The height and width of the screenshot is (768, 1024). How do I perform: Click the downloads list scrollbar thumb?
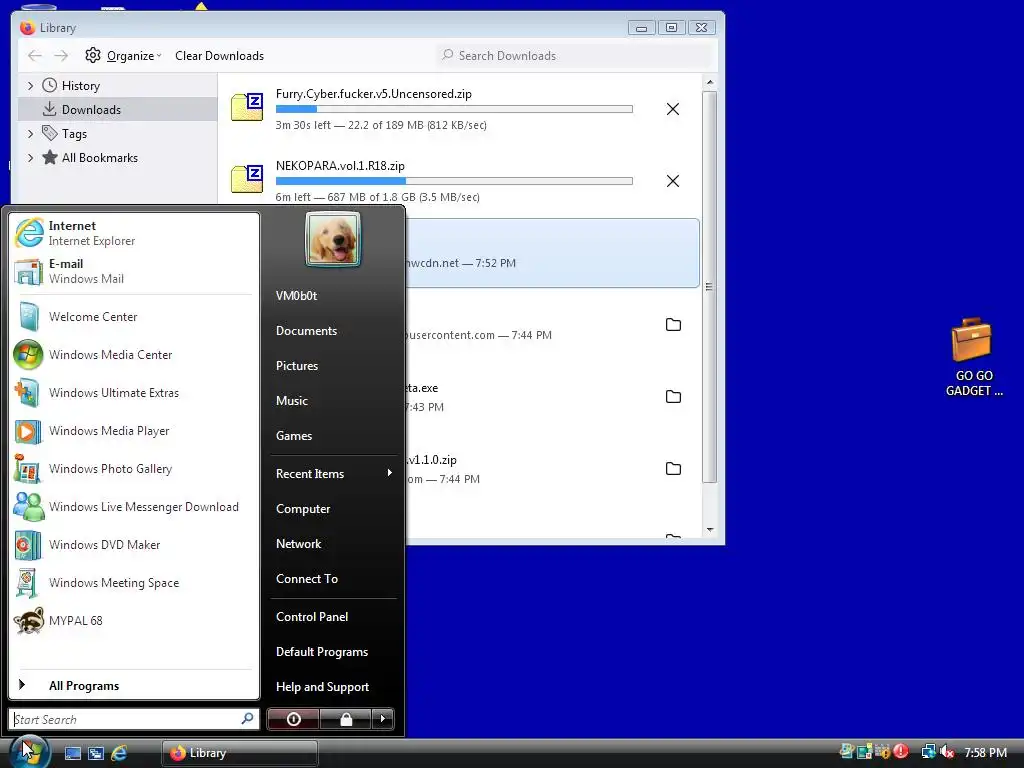[x=710, y=287]
